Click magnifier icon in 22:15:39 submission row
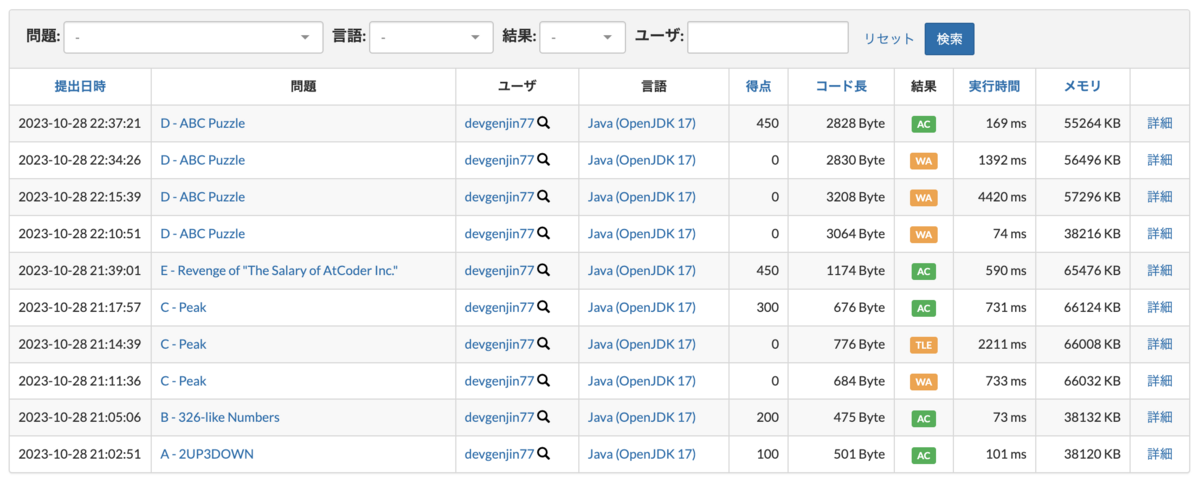The width and height of the screenshot is (1200, 483). coord(544,197)
